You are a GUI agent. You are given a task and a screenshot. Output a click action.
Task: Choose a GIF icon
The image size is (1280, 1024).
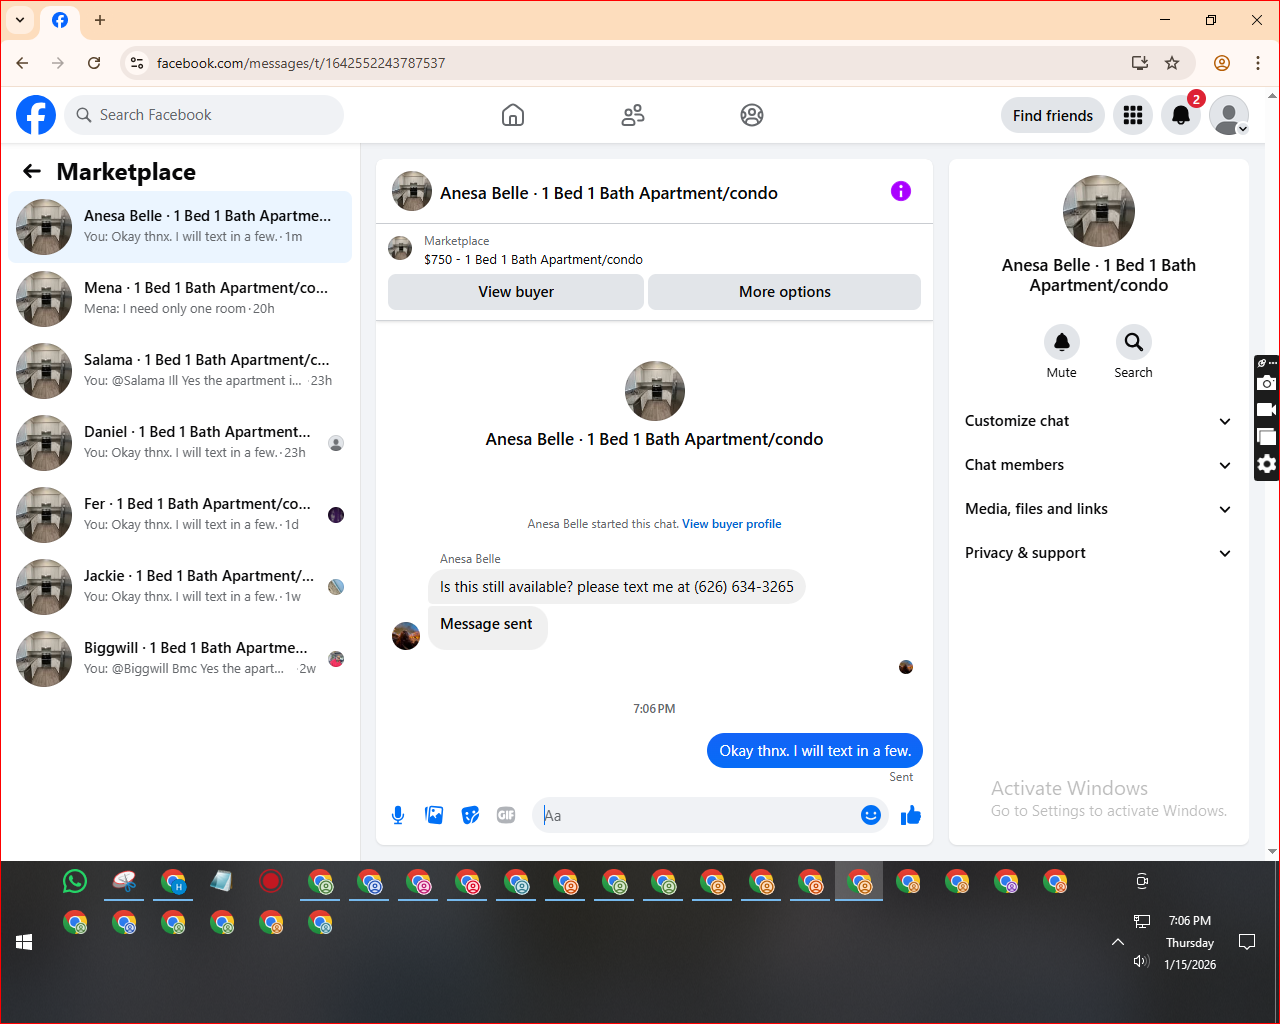506,815
